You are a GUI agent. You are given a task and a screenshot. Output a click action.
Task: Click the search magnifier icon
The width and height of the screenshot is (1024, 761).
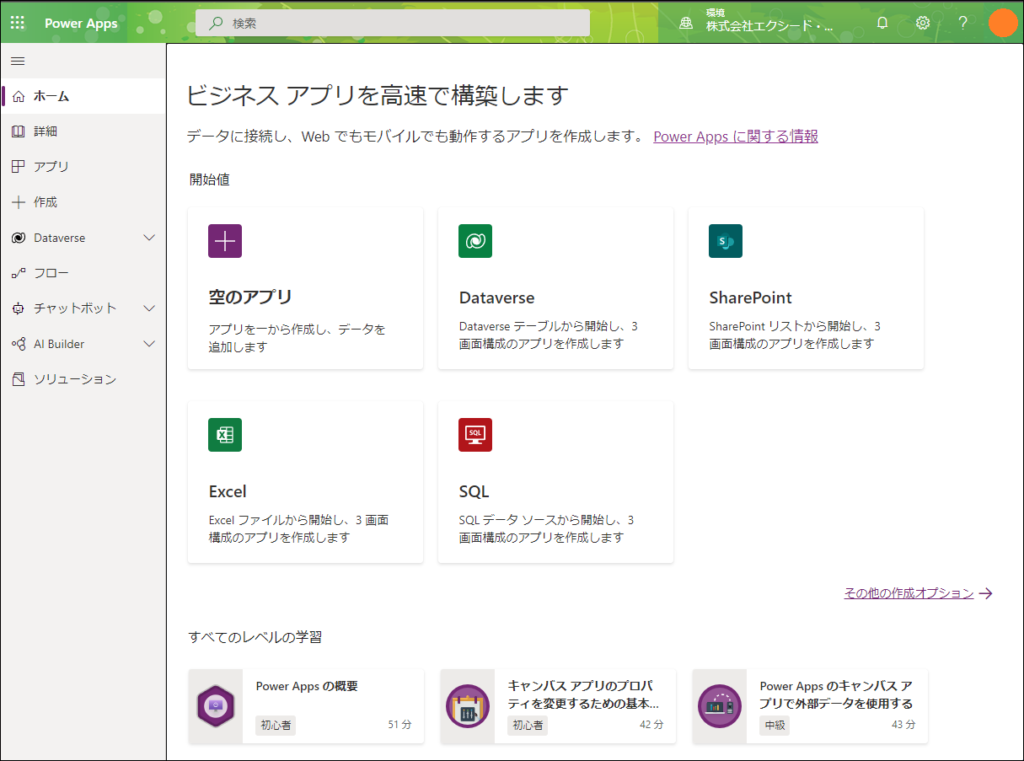point(216,23)
